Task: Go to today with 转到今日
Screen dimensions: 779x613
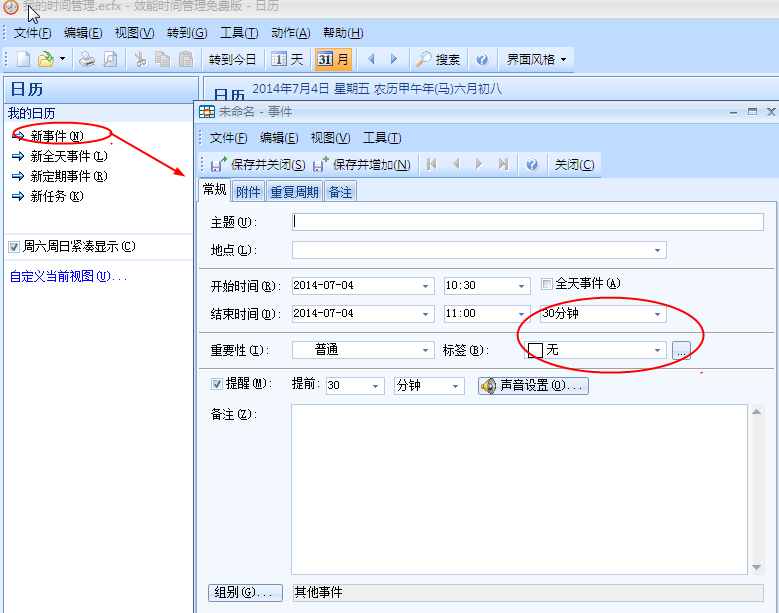Action: (x=232, y=60)
